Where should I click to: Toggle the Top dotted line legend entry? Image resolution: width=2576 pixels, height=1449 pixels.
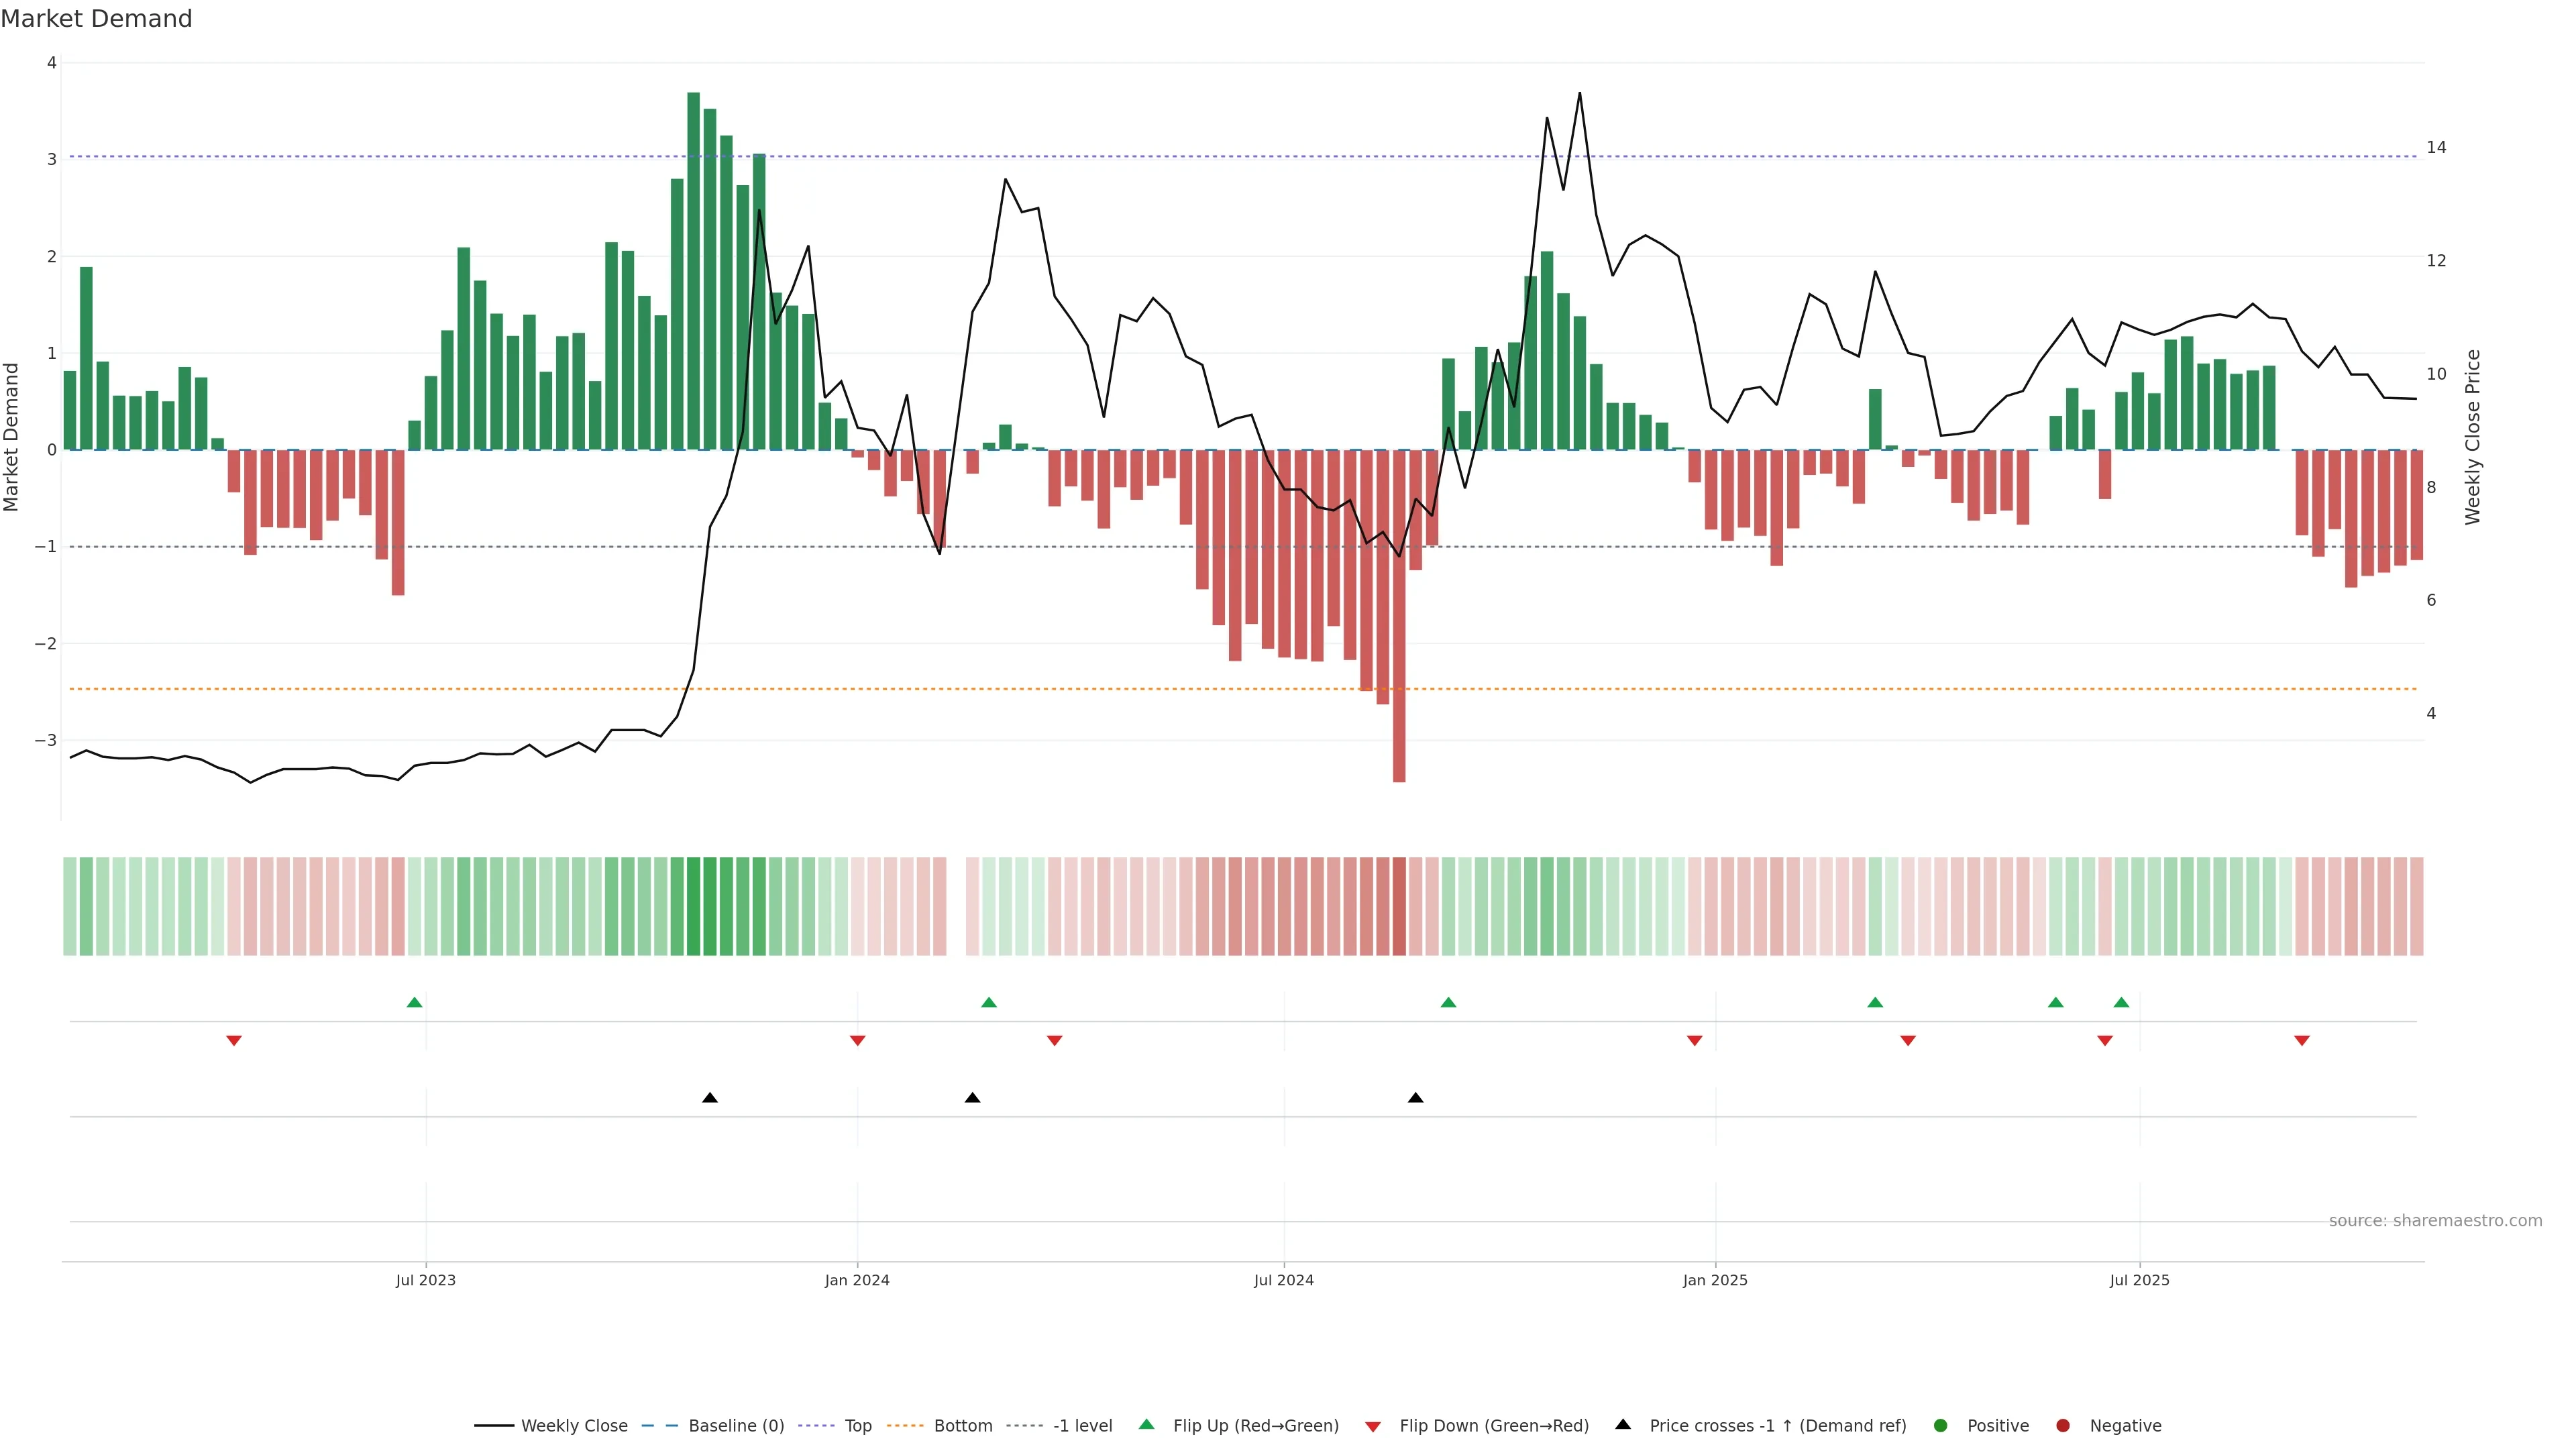click(857, 1425)
